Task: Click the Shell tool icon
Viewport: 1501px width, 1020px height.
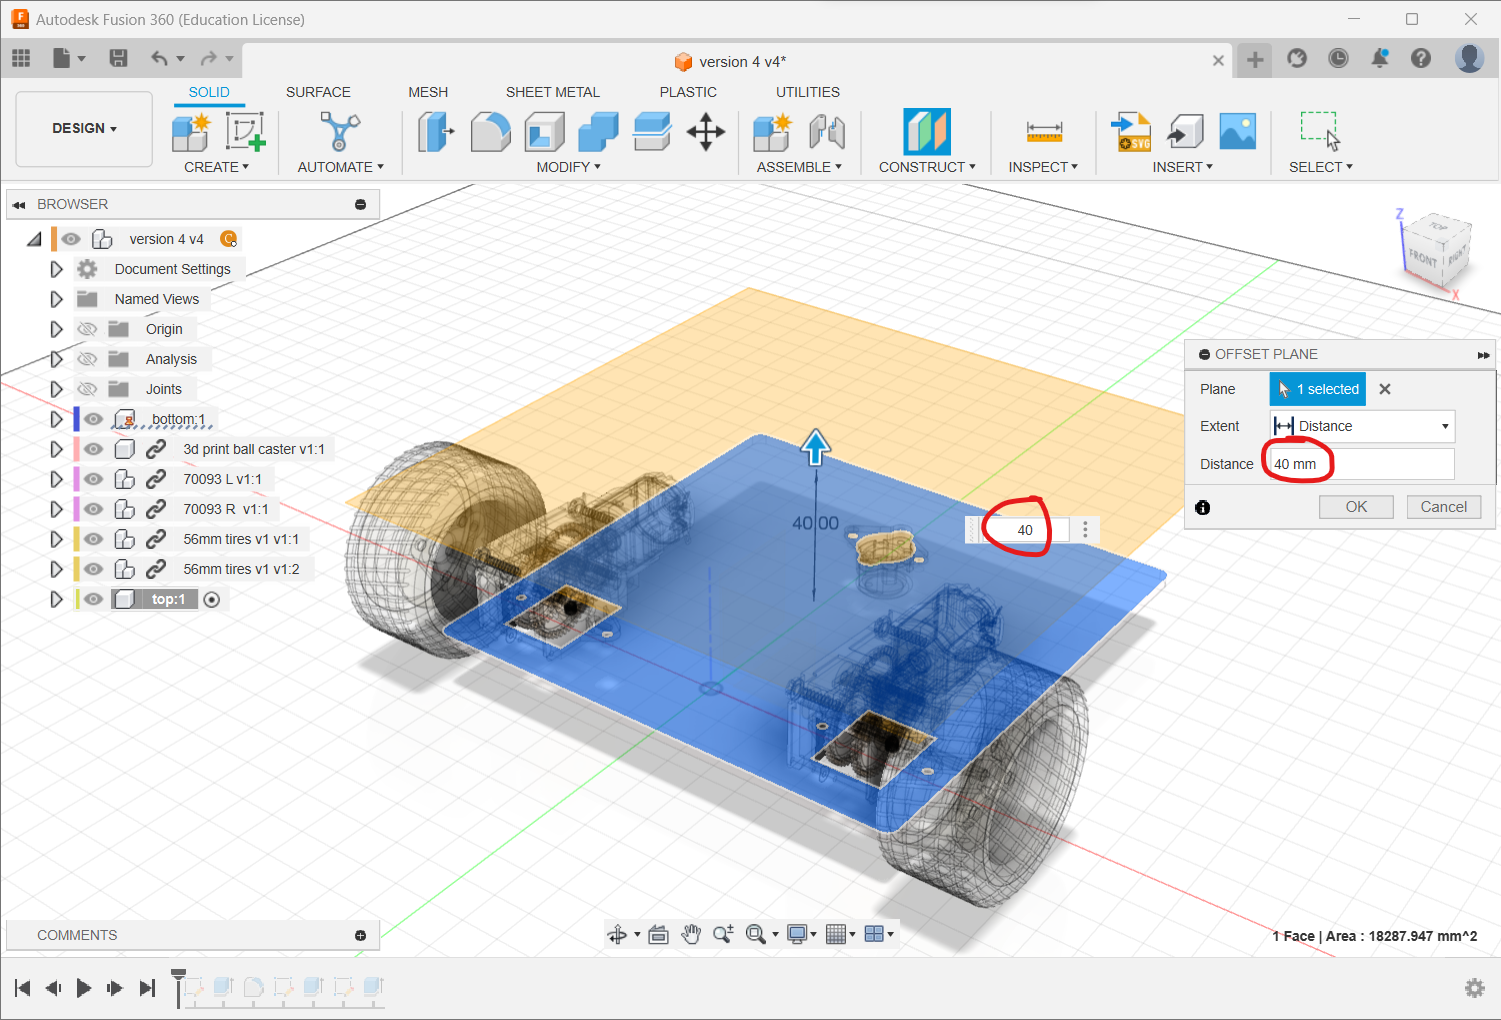Action: (x=544, y=132)
